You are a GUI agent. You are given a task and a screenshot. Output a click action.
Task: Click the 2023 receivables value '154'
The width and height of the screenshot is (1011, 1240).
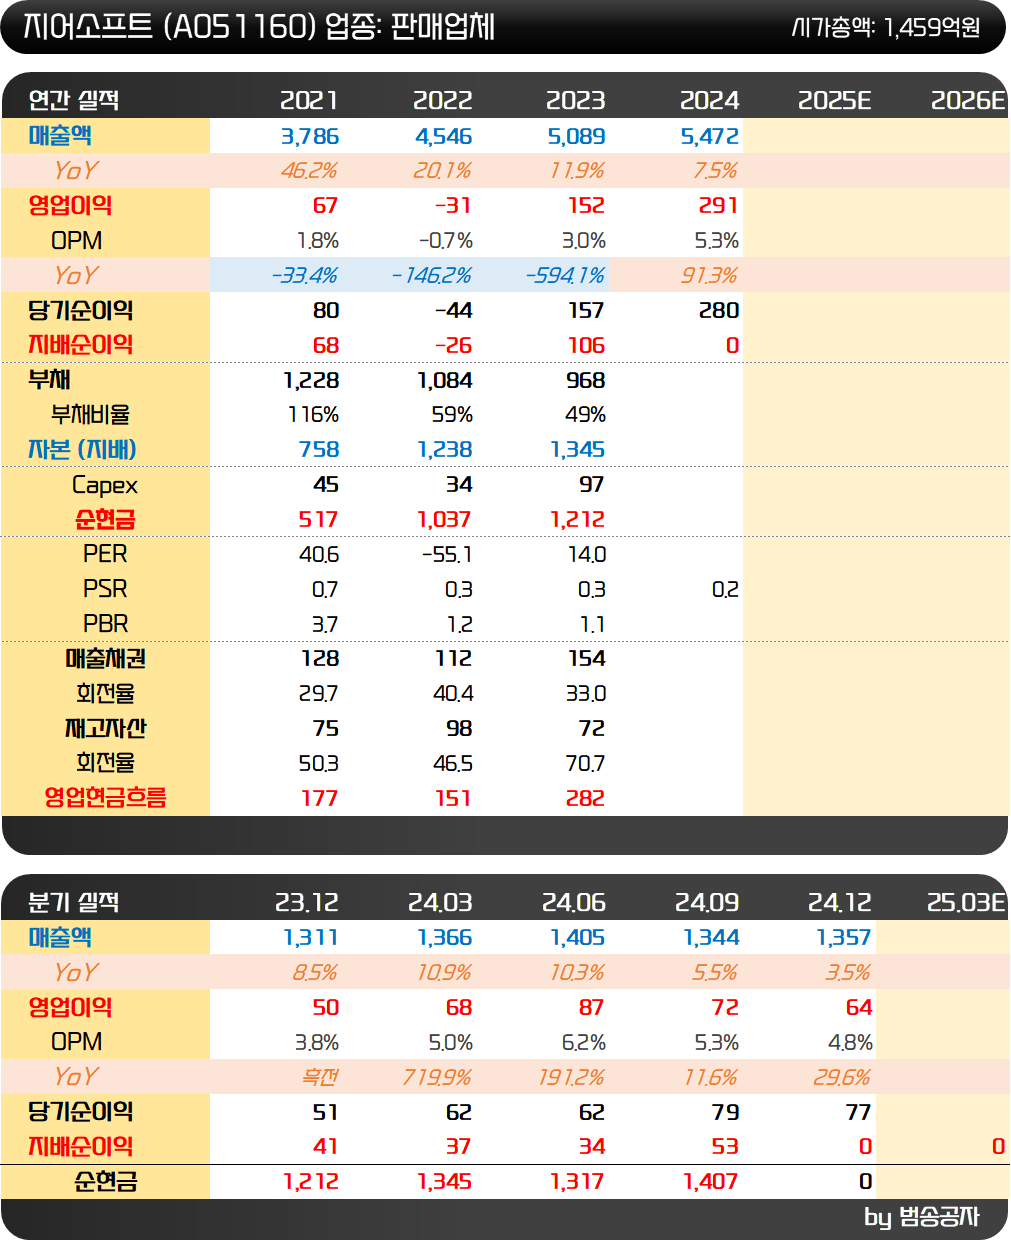[586, 659]
